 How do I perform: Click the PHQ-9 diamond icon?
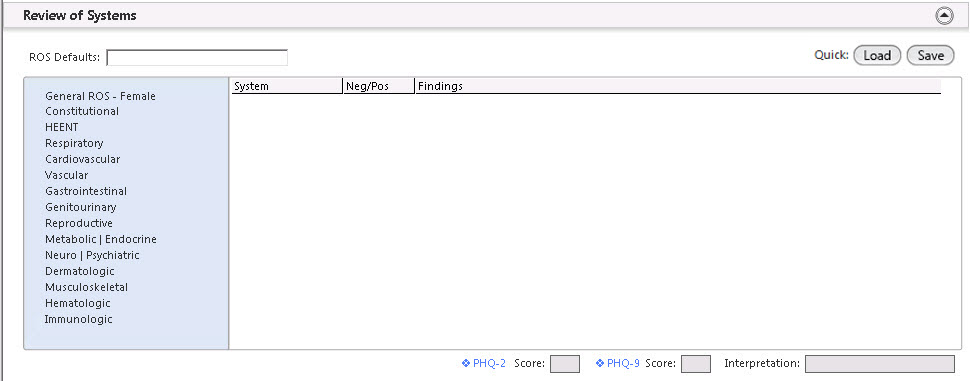click(x=600, y=364)
